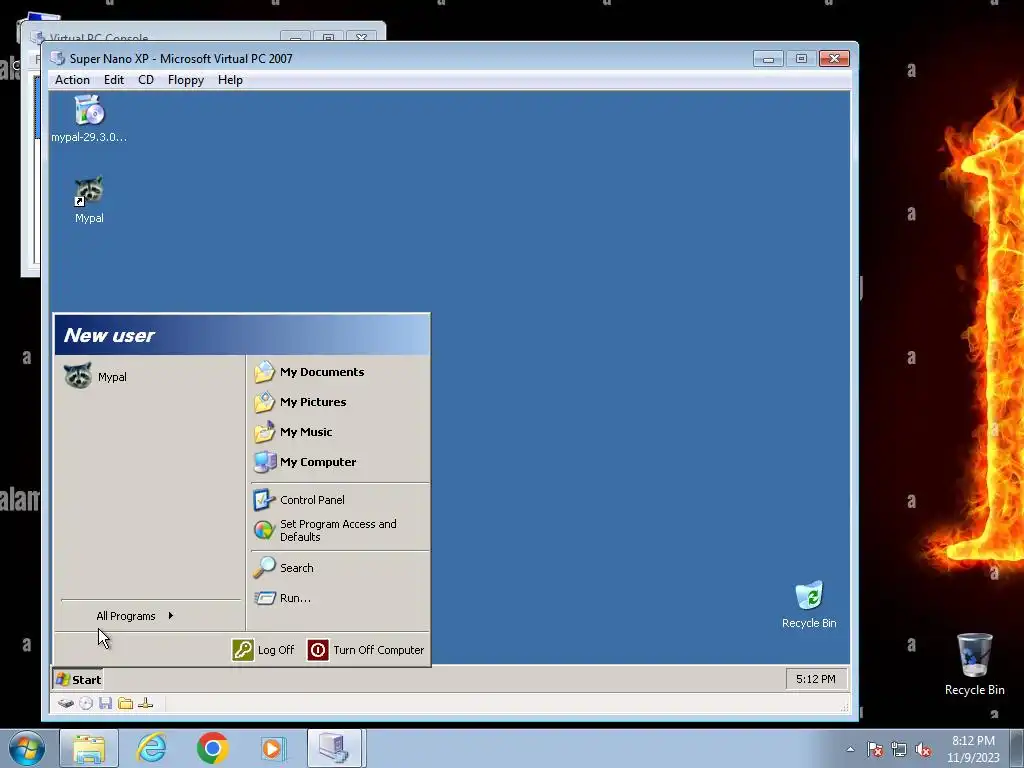Viewport: 1024px width, 768px height.
Task: Open the Edit menu in Virtual PC
Action: click(x=114, y=80)
